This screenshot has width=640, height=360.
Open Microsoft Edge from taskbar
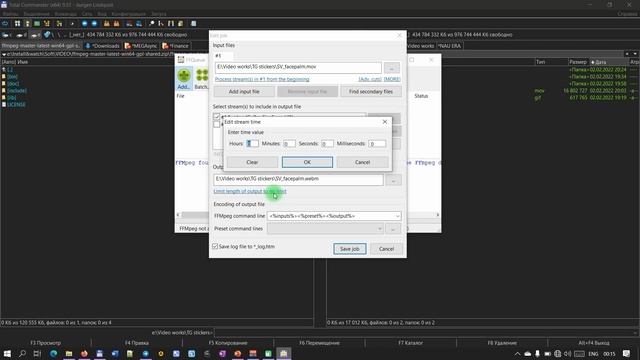(x=53, y=353)
